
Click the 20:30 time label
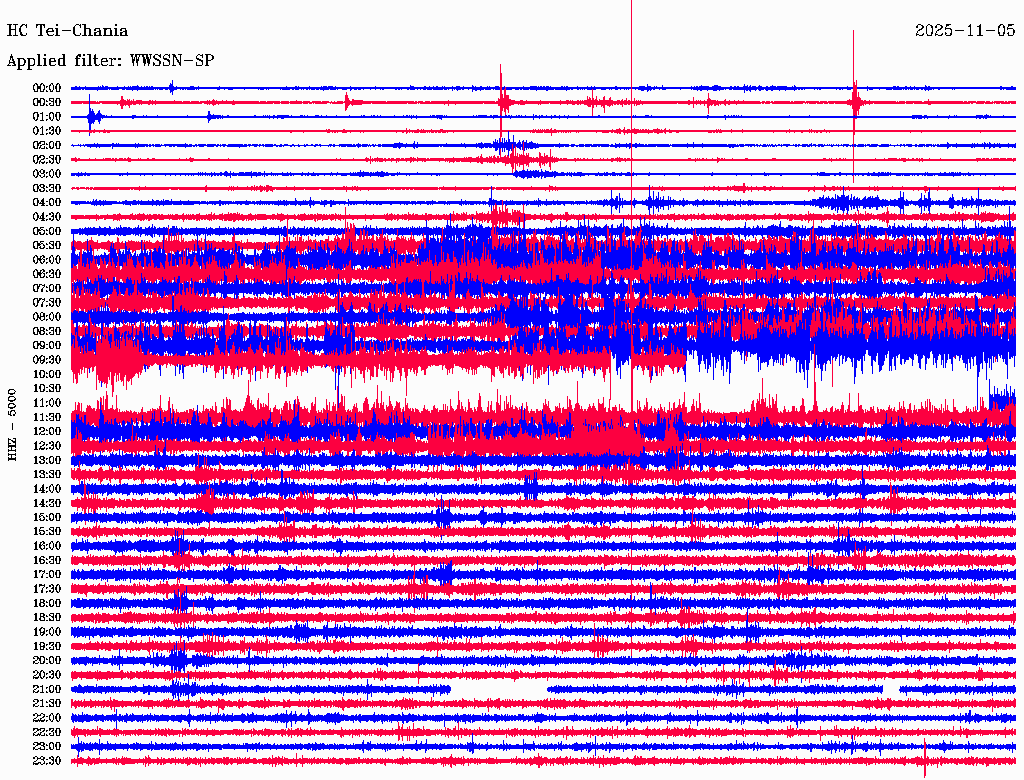click(47, 675)
